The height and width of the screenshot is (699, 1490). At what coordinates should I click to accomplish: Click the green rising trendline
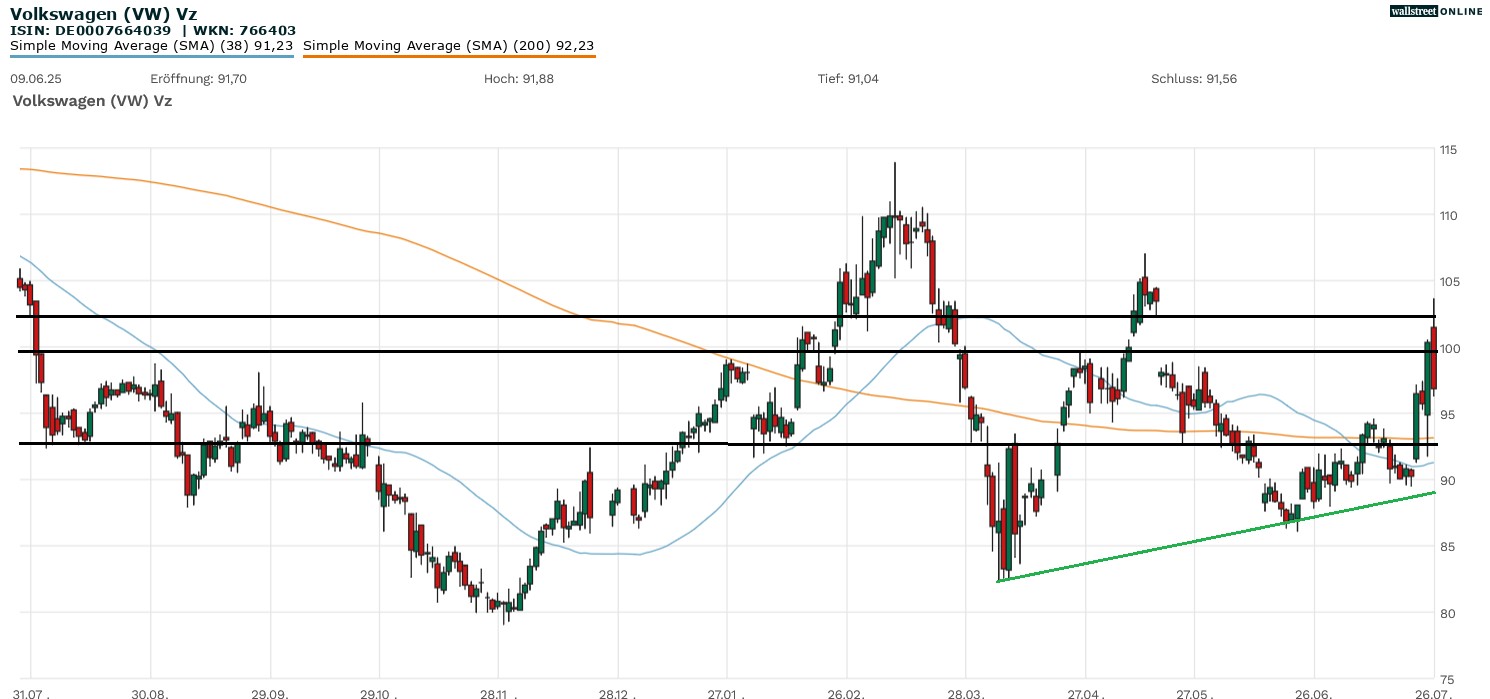coord(1217,537)
